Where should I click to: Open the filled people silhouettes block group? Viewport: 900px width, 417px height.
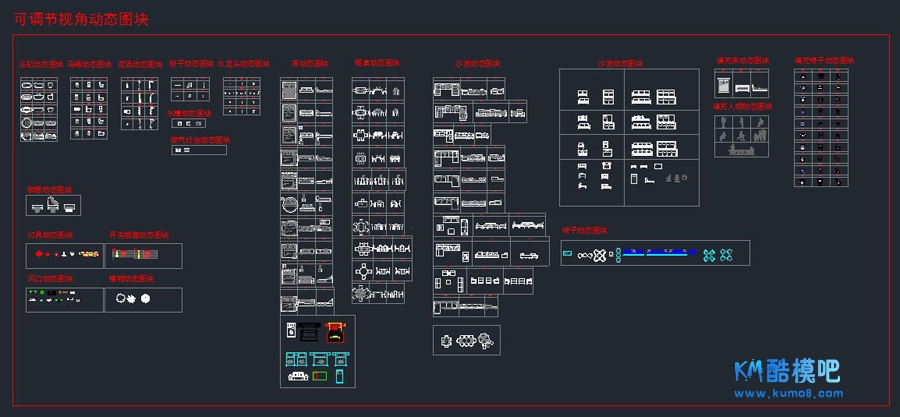[742, 135]
